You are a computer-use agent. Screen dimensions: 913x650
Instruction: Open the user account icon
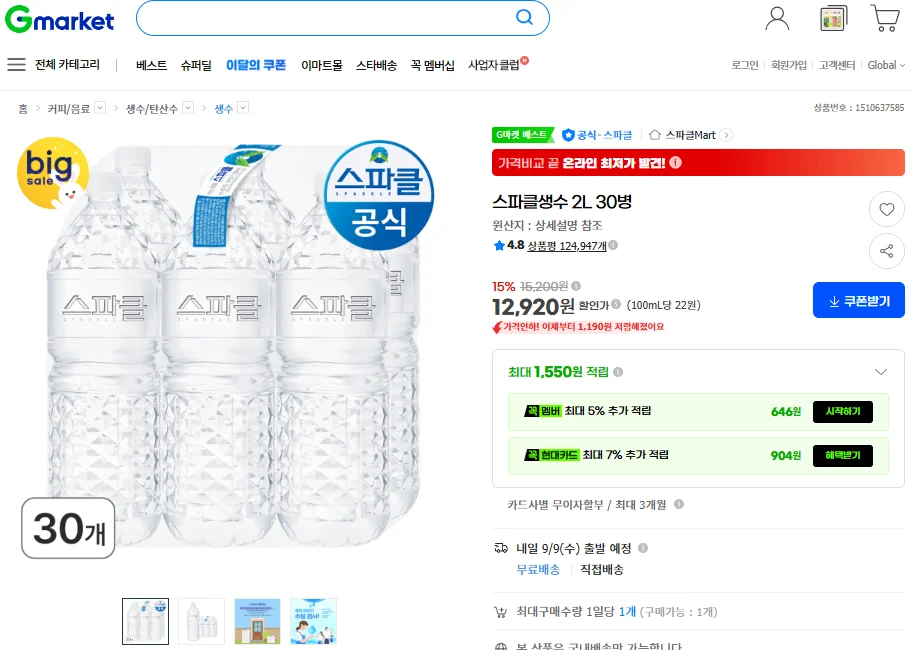click(777, 18)
